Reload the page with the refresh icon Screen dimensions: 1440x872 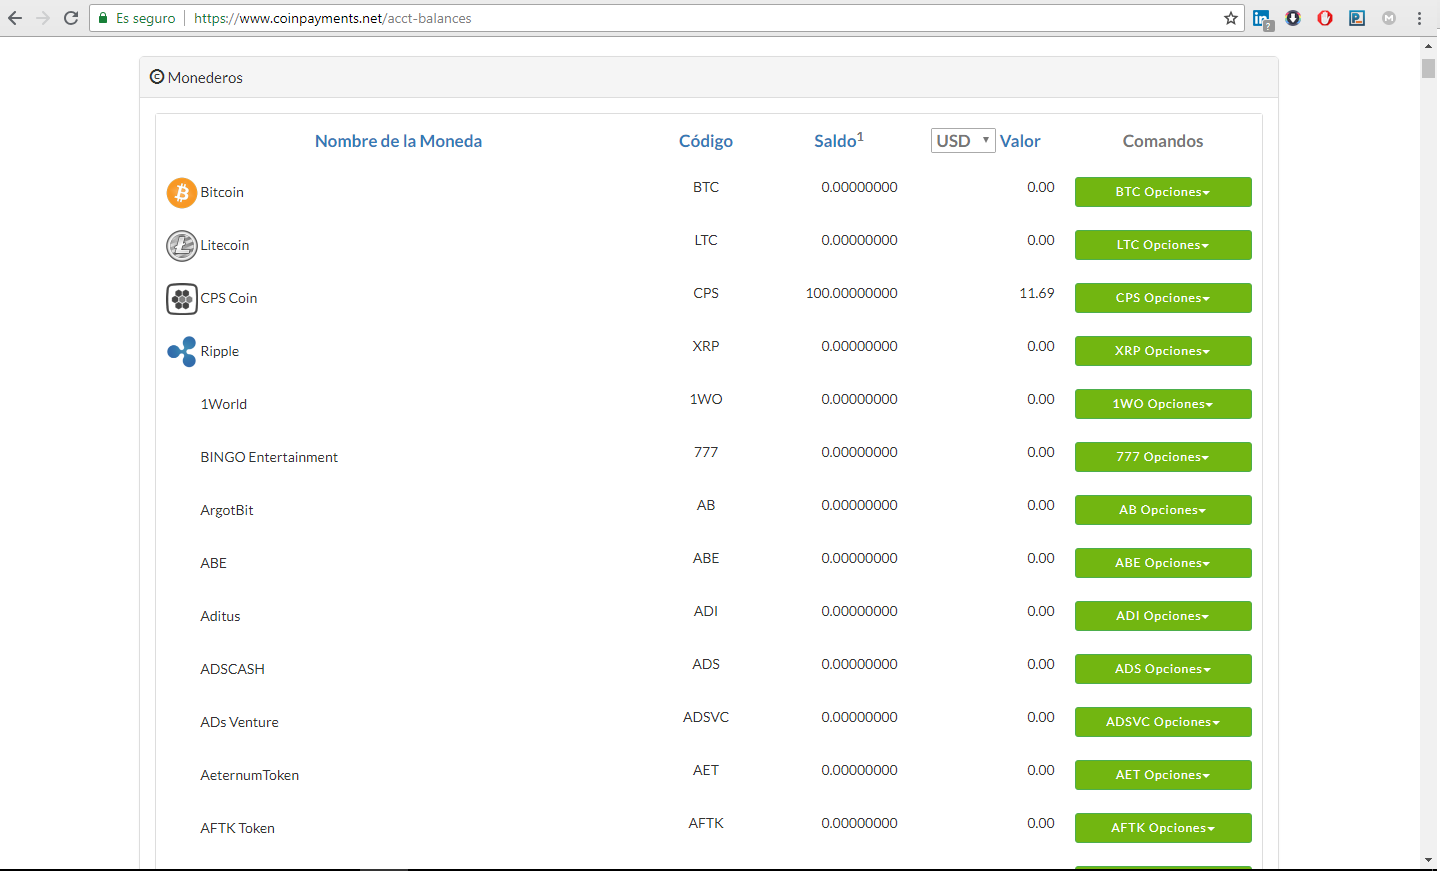pyautogui.click(x=71, y=18)
